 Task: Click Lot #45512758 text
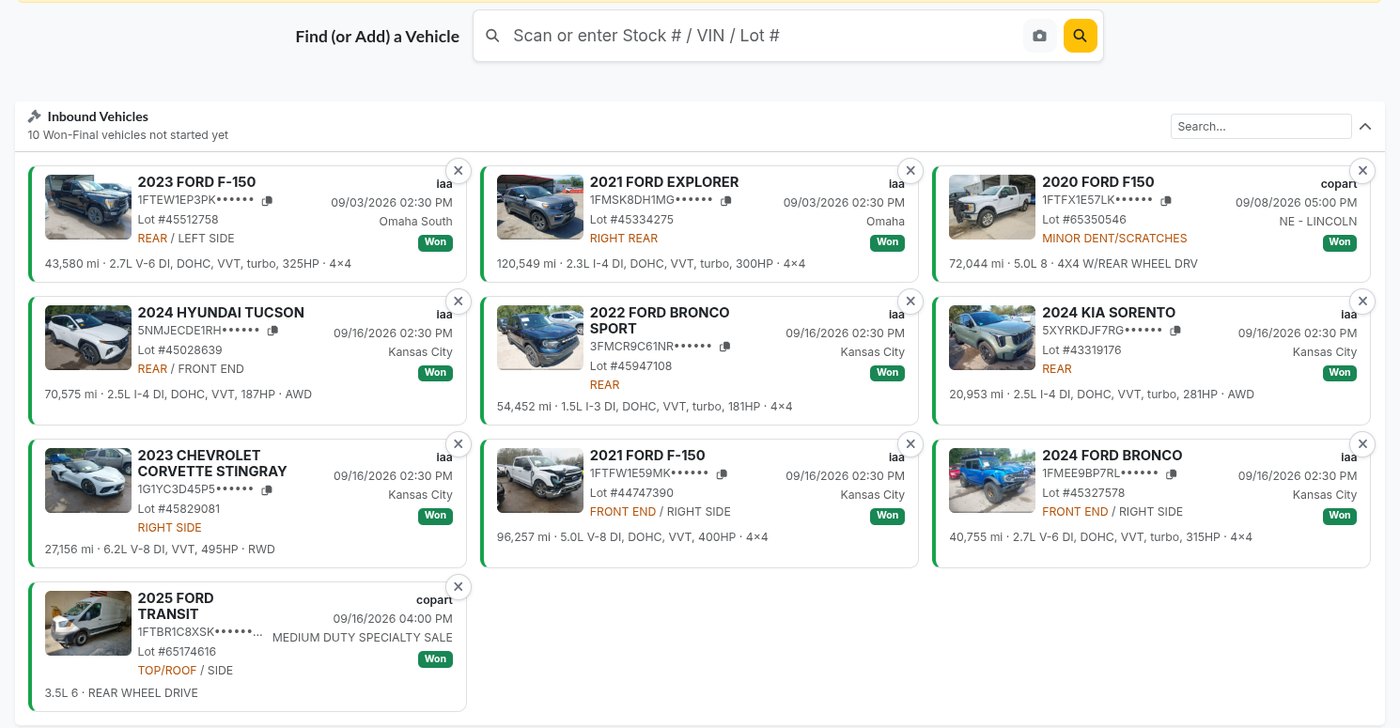[x=178, y=220]
